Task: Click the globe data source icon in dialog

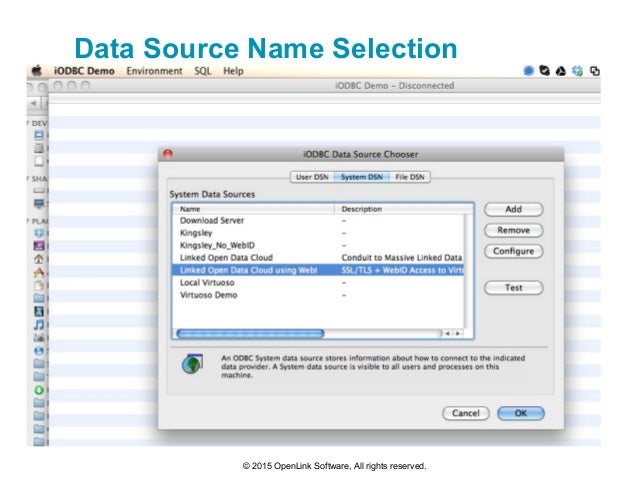Action: point(192,364)
